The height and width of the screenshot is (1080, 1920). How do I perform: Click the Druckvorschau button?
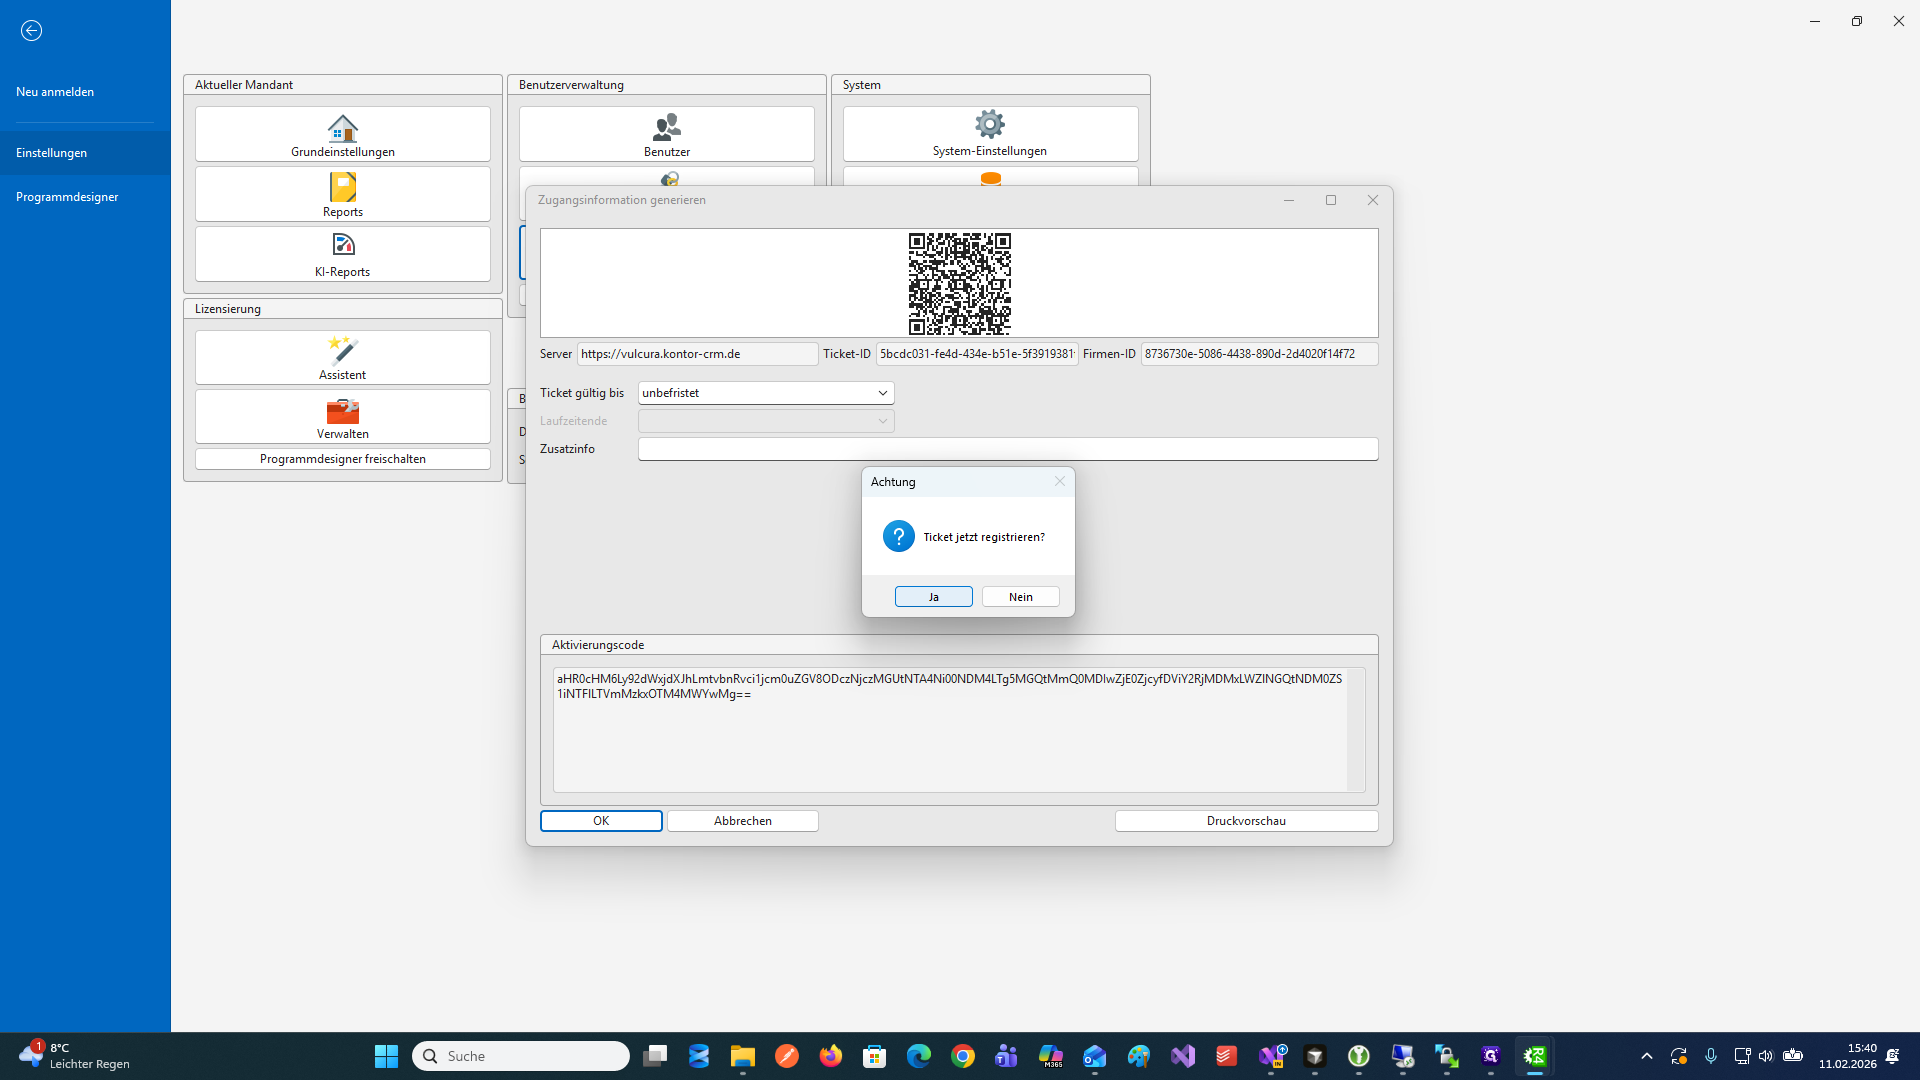(1245, 821)
